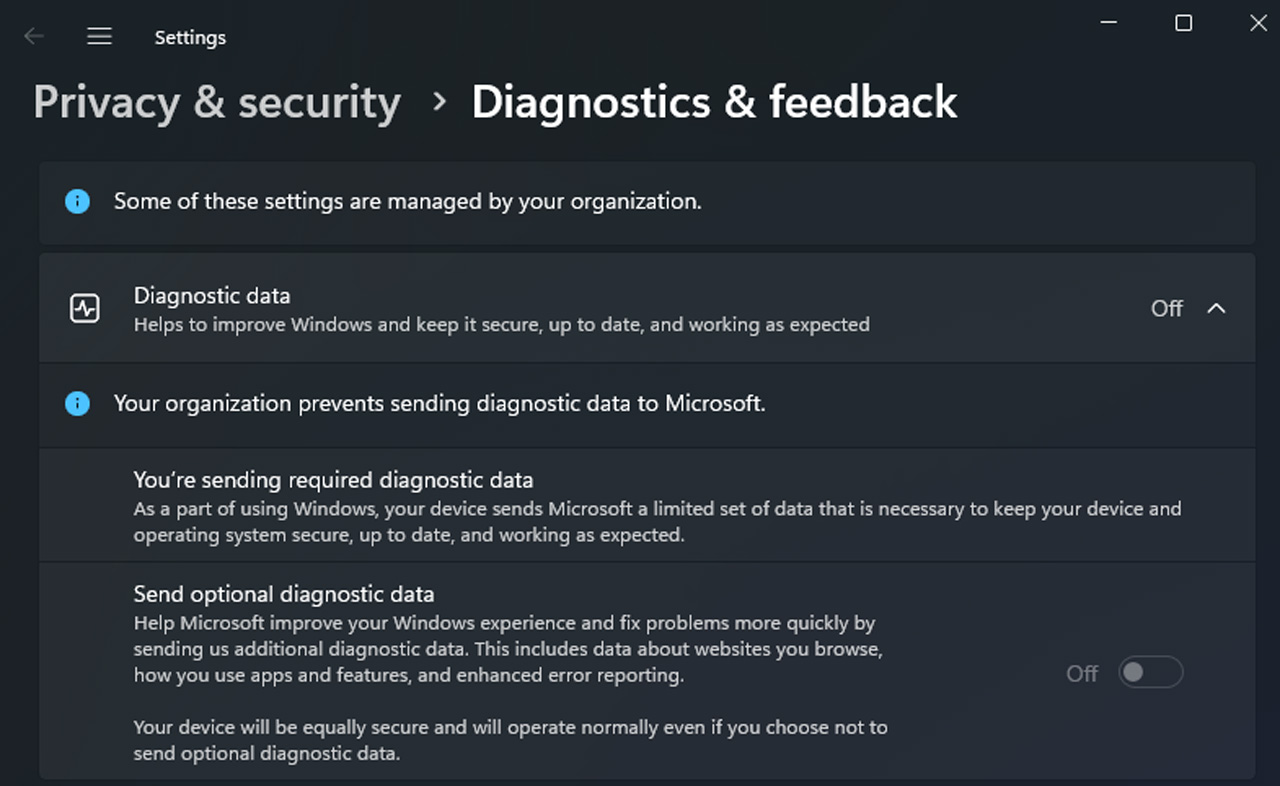Collapse the Diagnostic data section chevron

pyautogui.click(x=1216, y=309)
